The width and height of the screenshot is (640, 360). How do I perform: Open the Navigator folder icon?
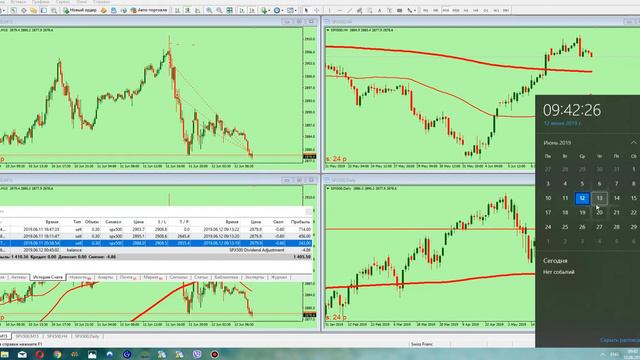pyautogui.click(x=33, y=10)
